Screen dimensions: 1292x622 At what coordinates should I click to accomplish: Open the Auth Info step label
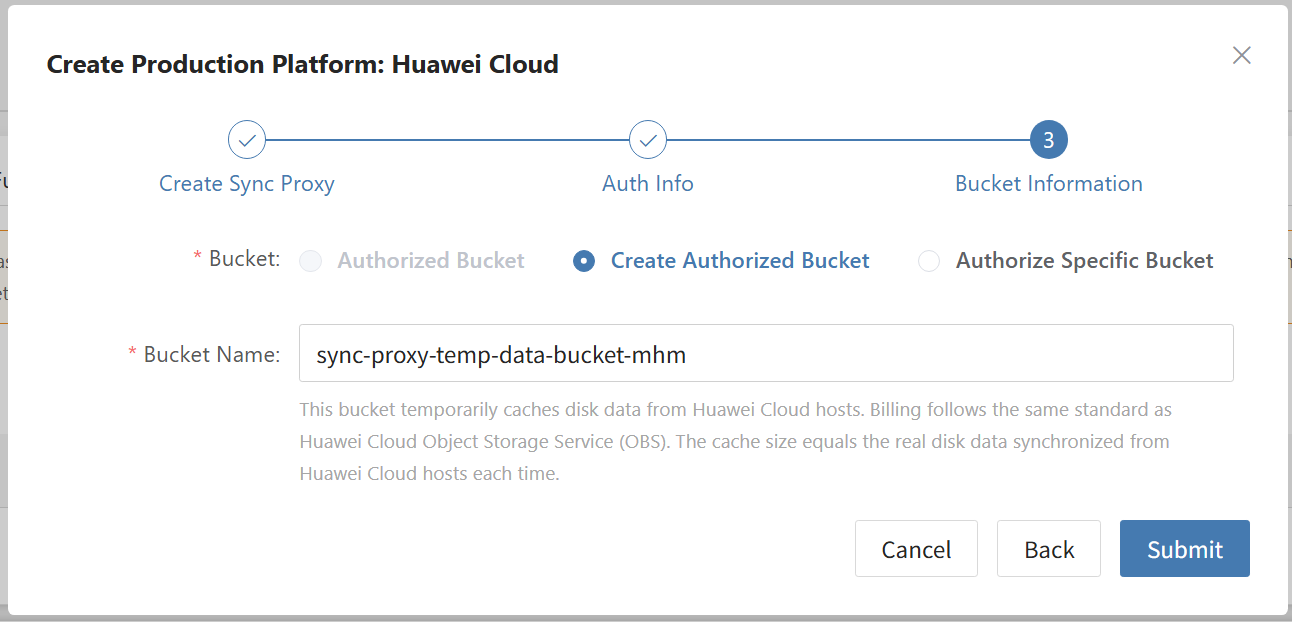point(648,184)
